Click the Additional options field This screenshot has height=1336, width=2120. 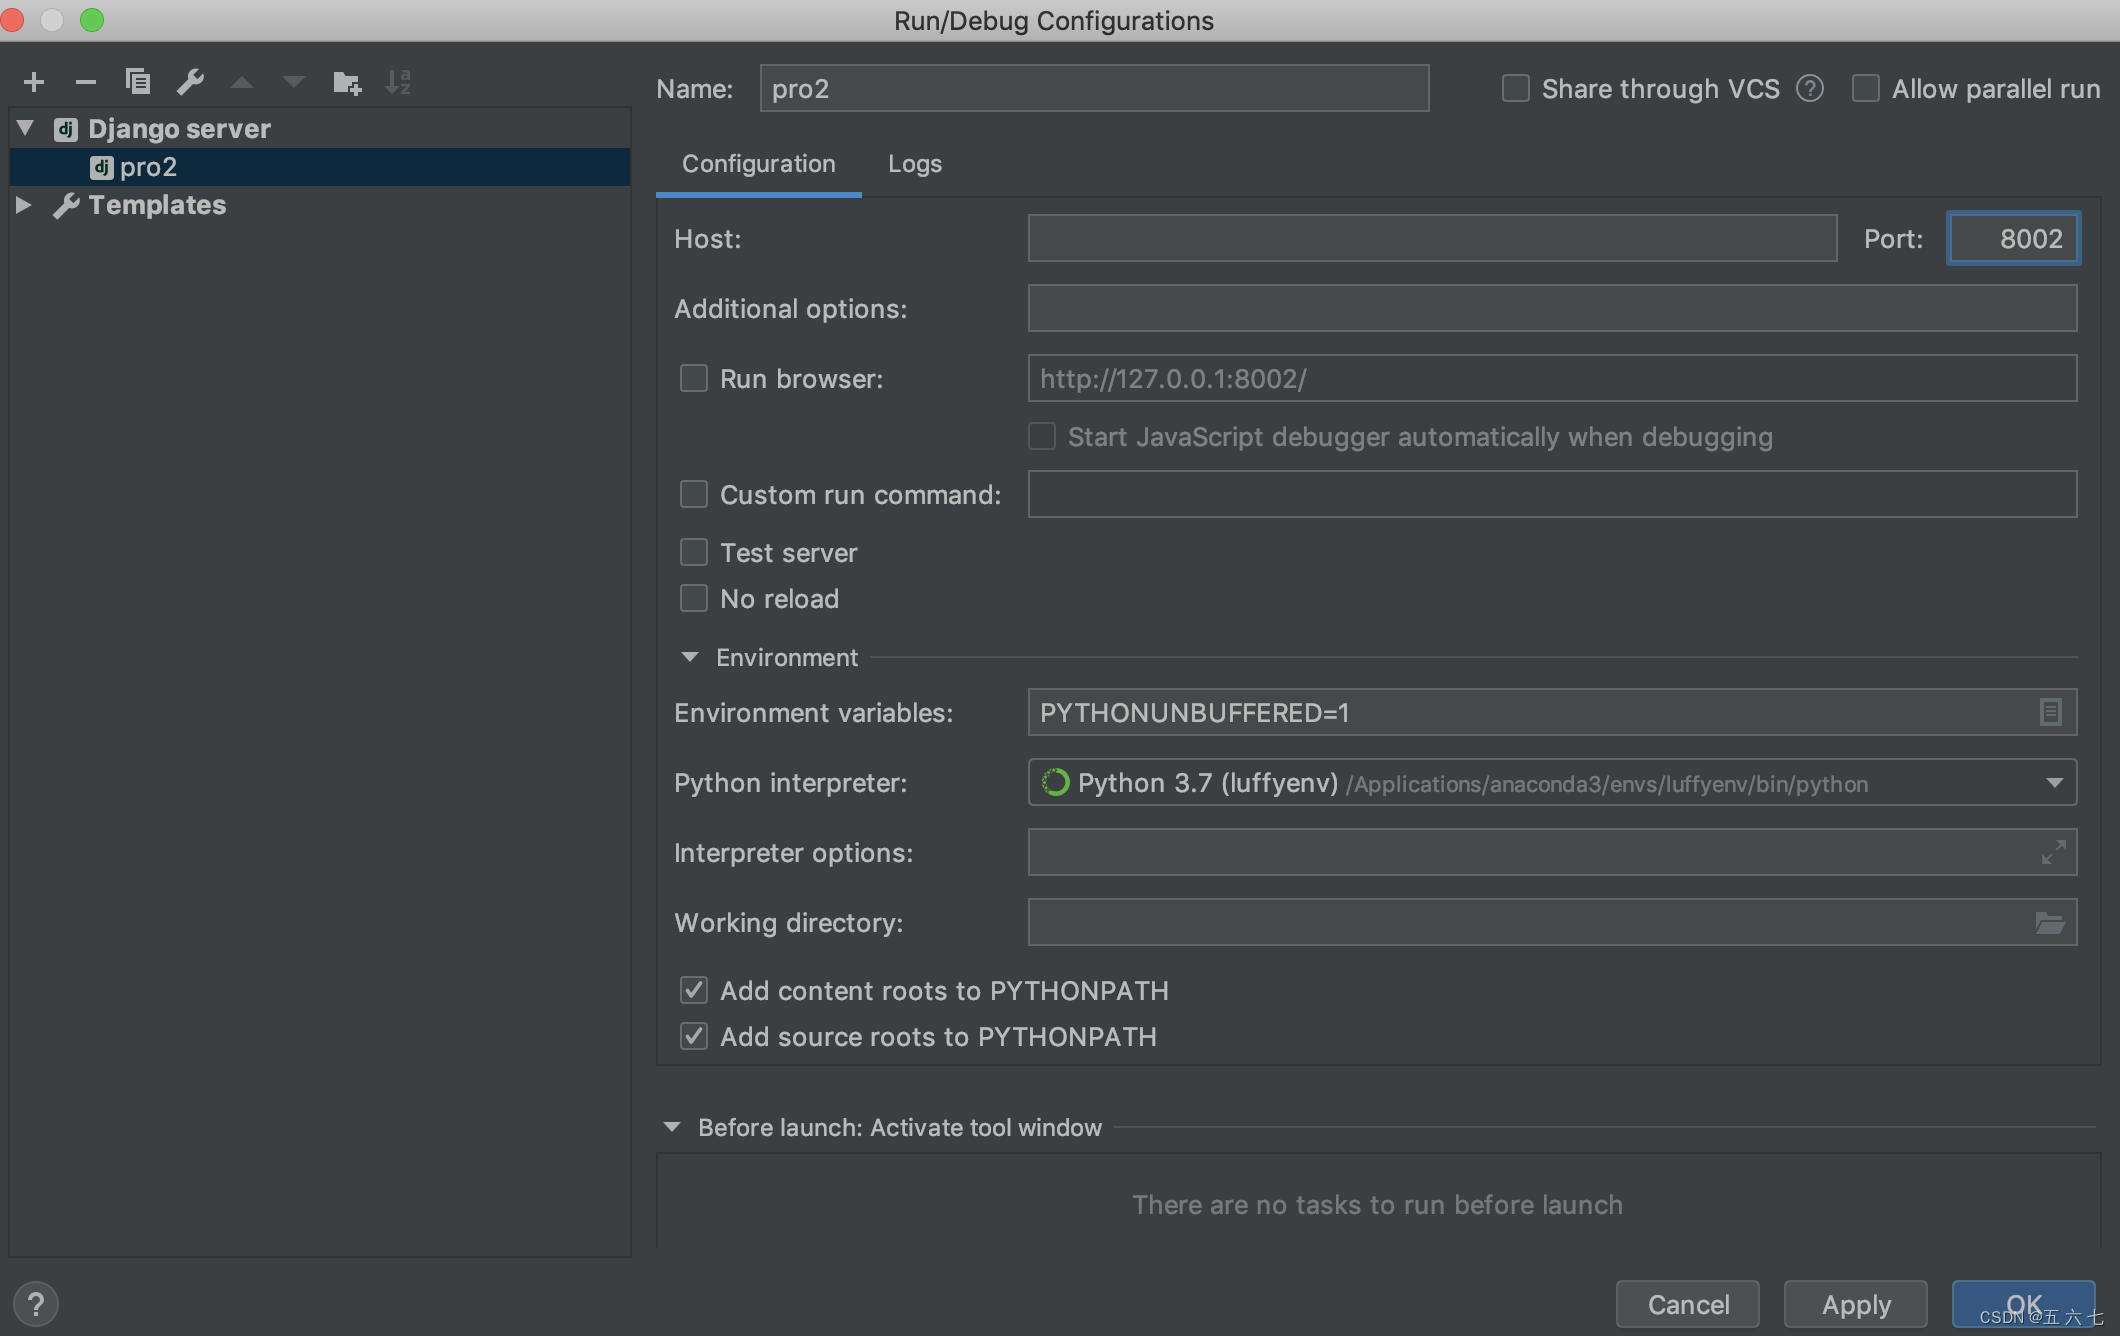point(1552,308)
